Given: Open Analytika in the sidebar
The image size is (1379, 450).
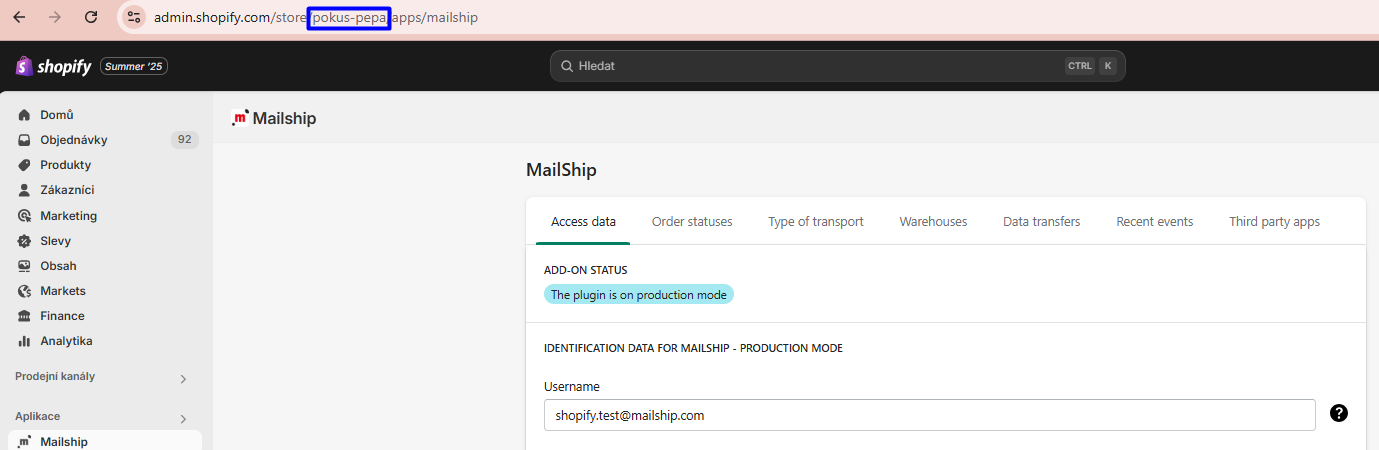Looking at the screenshot, I should pyautogui.click(x=66, y=341).
